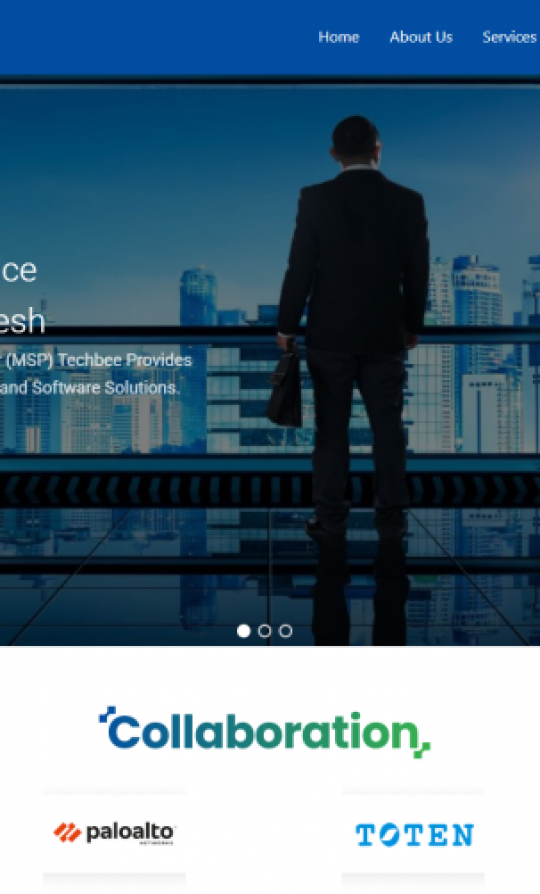Click the Collaboration heading graphic
Viewport: 540px width, 894px height.
point(265,732)
